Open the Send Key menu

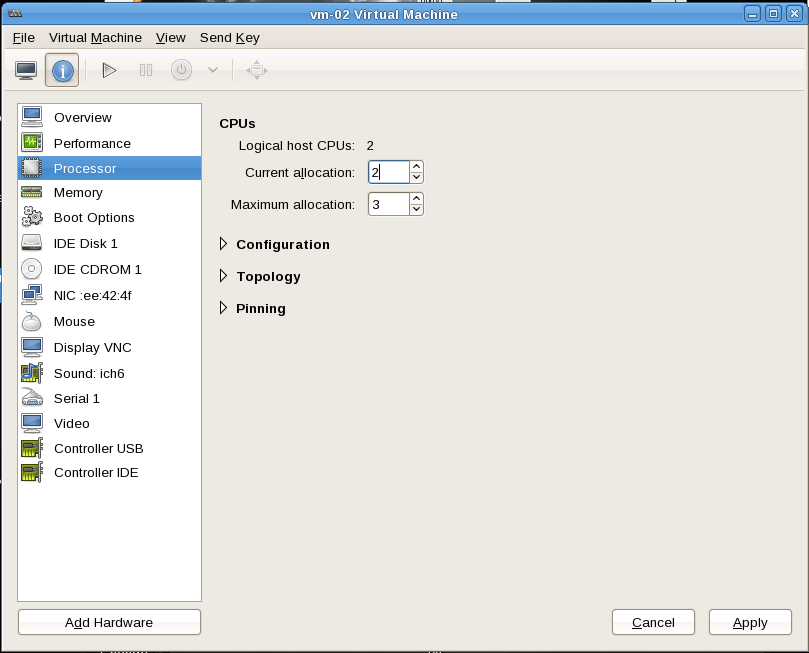[229, 38]
